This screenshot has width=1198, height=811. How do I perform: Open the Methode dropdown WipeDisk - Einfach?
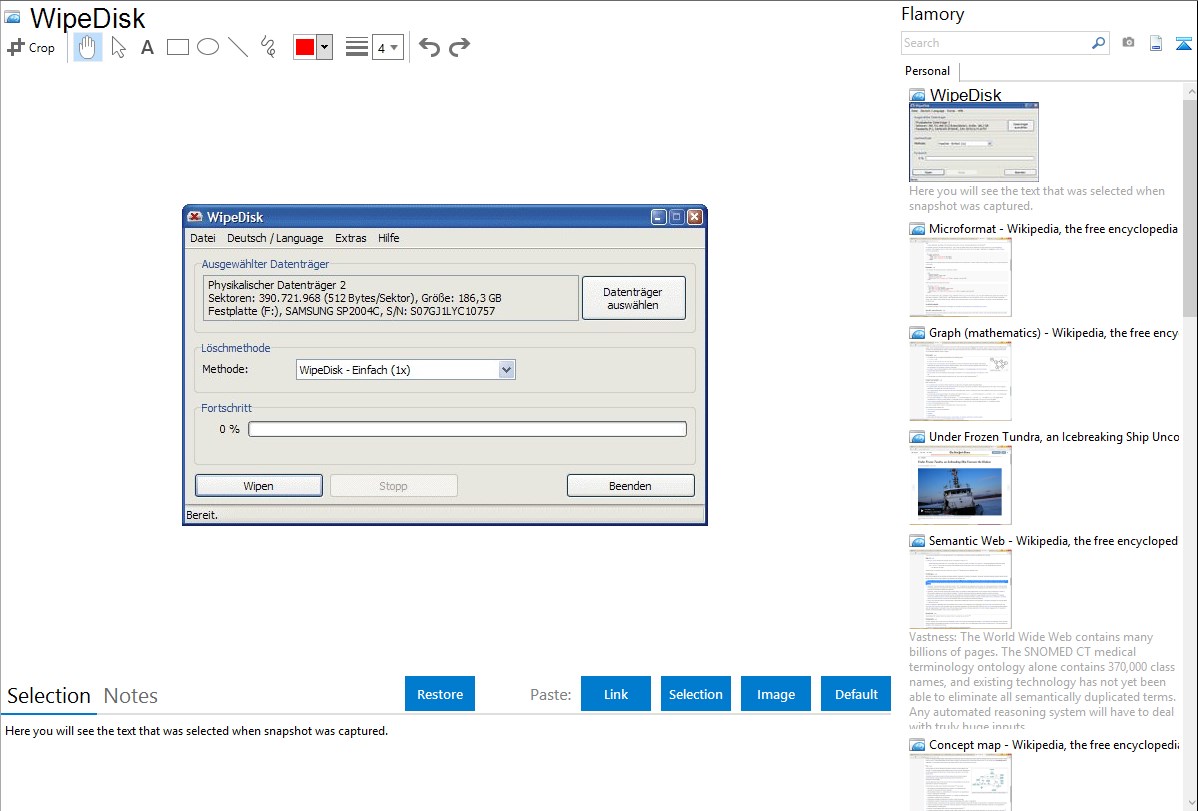click(405, 370)
